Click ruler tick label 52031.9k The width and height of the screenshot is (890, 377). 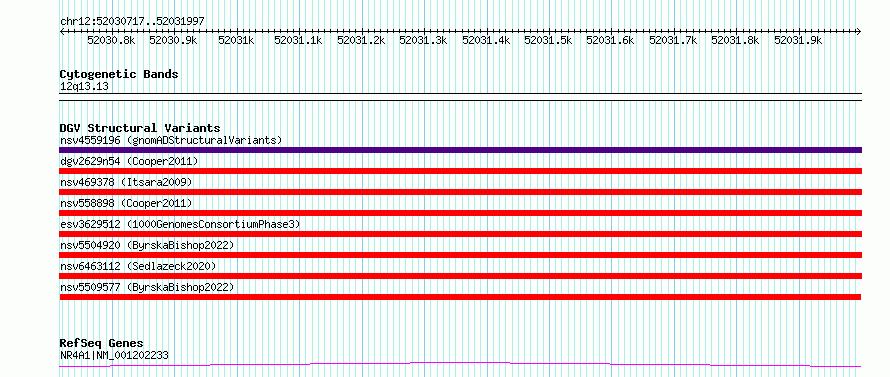pyautogui.click(x=798, y=40)
